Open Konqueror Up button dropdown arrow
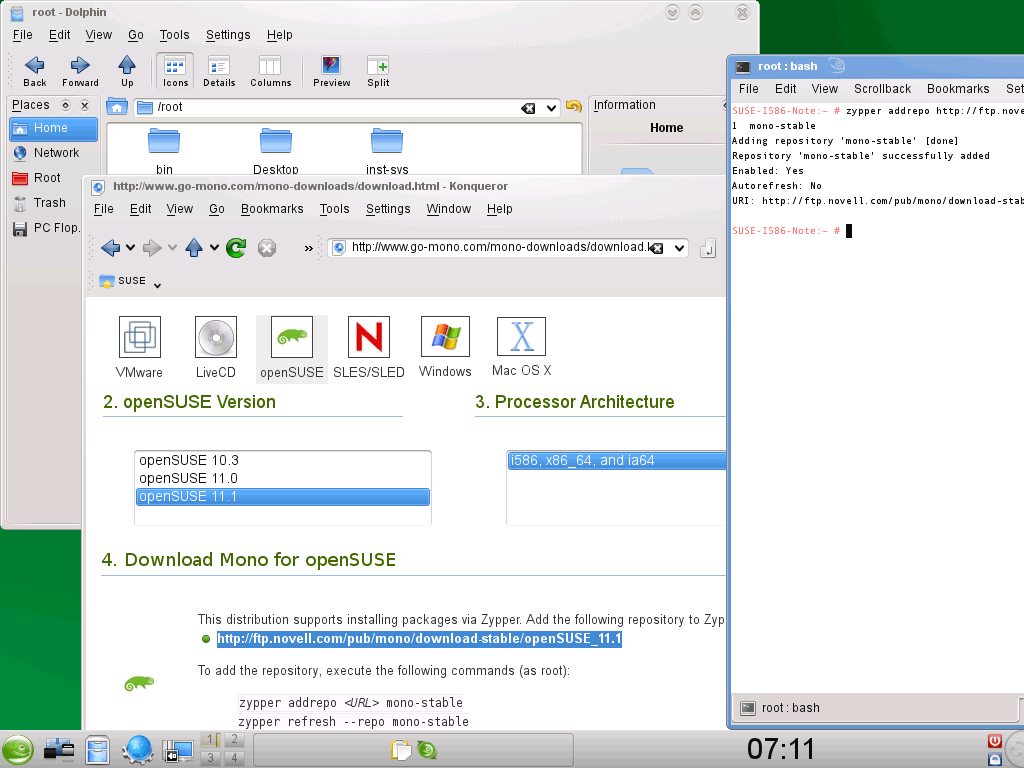 (214, 248)
